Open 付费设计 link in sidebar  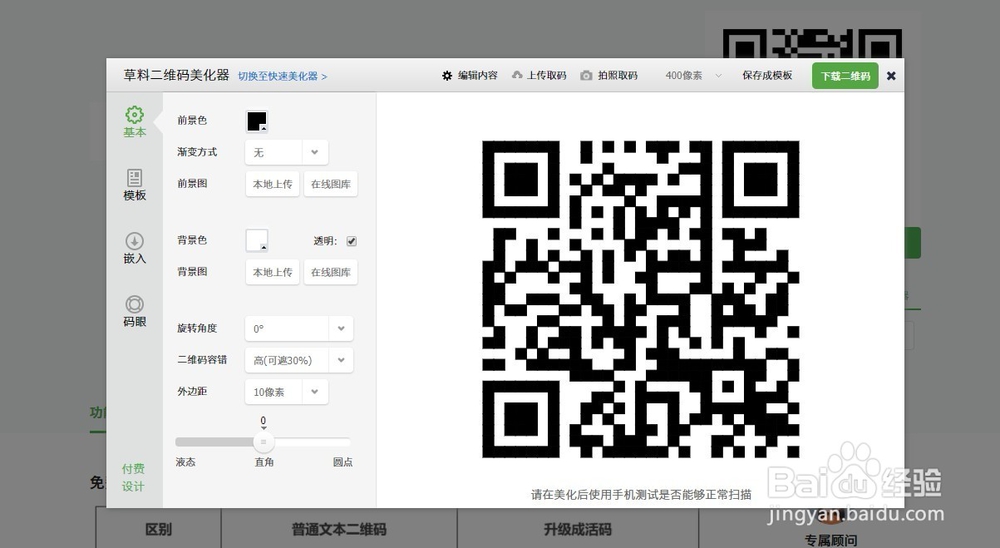(133, 477)
